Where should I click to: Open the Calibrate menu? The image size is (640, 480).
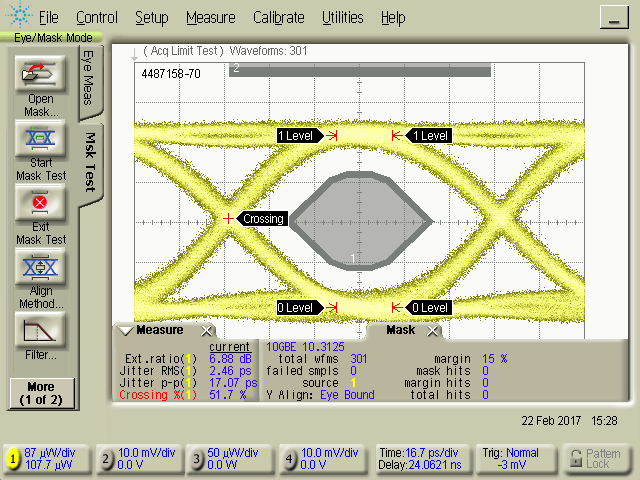[x=278, y=18]
